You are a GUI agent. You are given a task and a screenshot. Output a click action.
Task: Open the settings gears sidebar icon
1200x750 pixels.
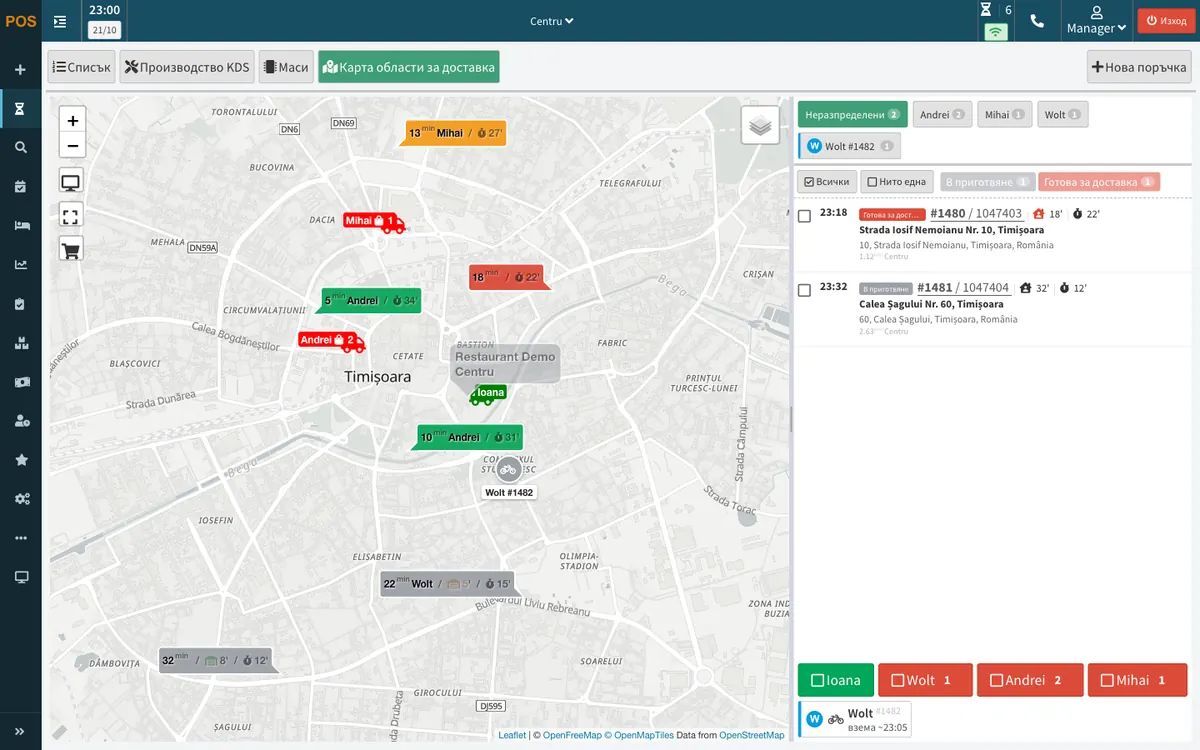(21, 498)
